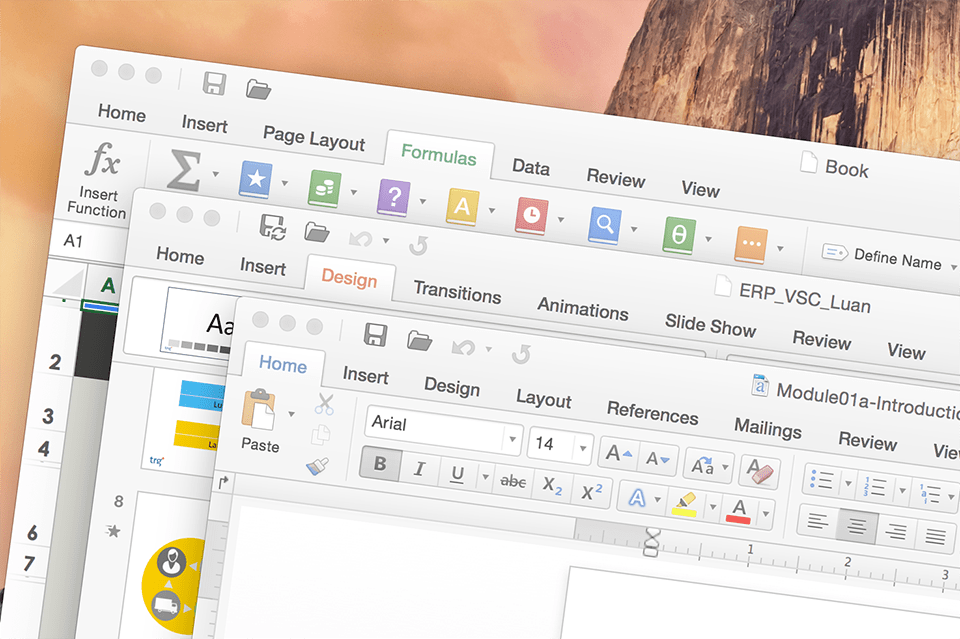
Task: Expand Change Case Aa dropdown arrow
Action: point(726,467)
